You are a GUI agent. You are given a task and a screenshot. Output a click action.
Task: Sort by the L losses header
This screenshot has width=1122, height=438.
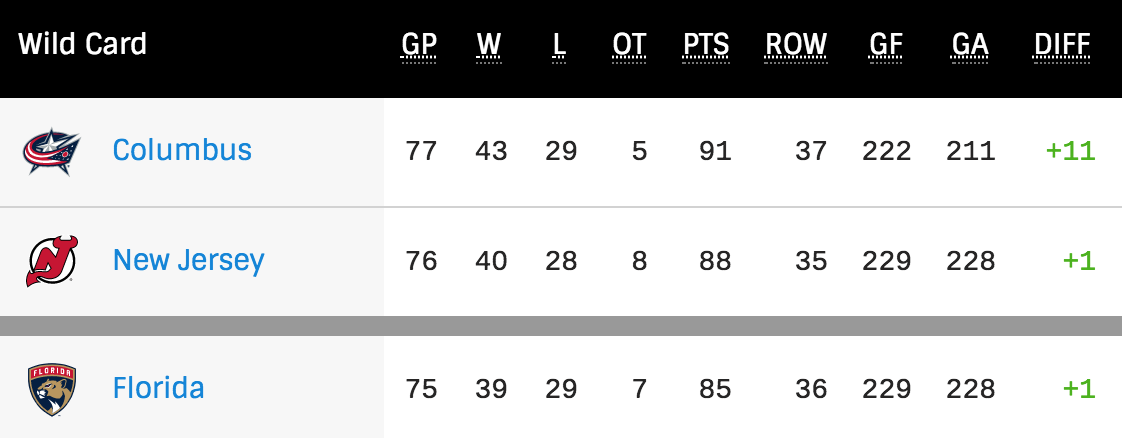coord(559,45)
